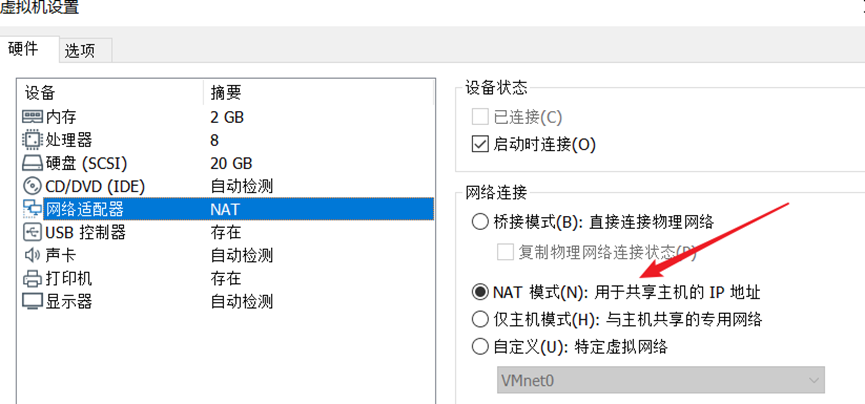Click the processor (处理器) chip icon

click(32, 140)
